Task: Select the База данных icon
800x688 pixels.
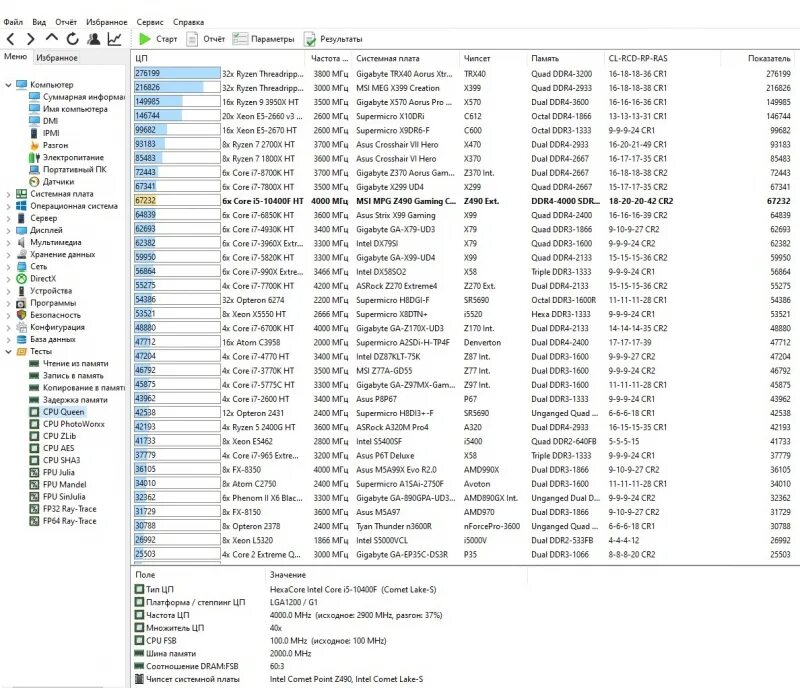Action: click(x=21, y=339)
